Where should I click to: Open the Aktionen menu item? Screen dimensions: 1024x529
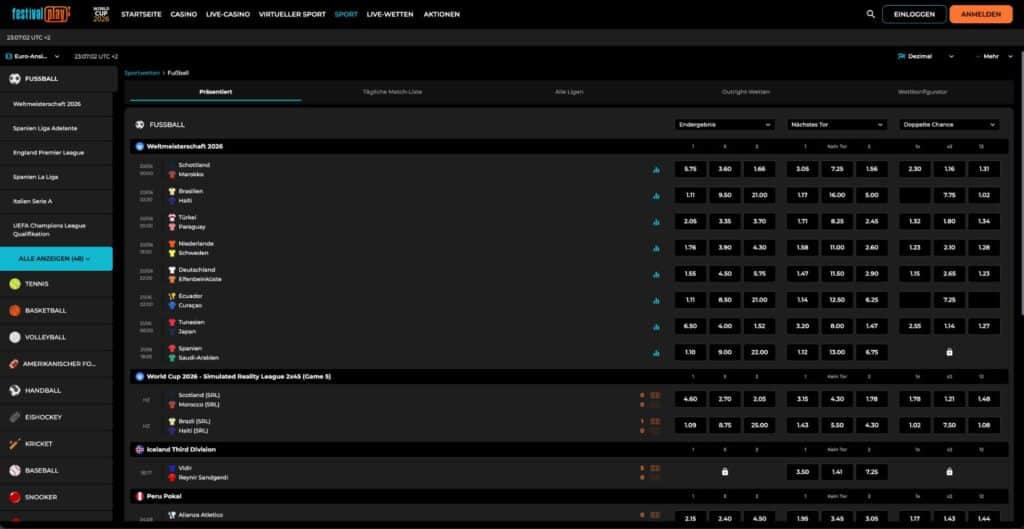pyautogui.click(x=441, y=14)
